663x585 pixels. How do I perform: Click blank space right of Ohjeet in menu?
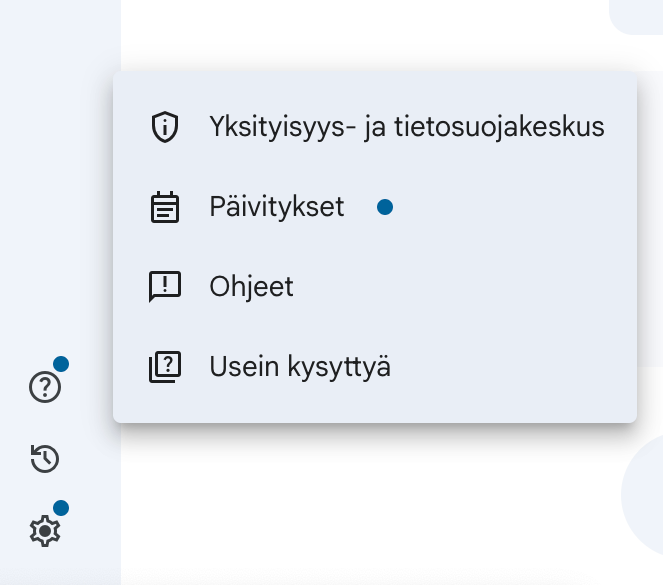465,287
